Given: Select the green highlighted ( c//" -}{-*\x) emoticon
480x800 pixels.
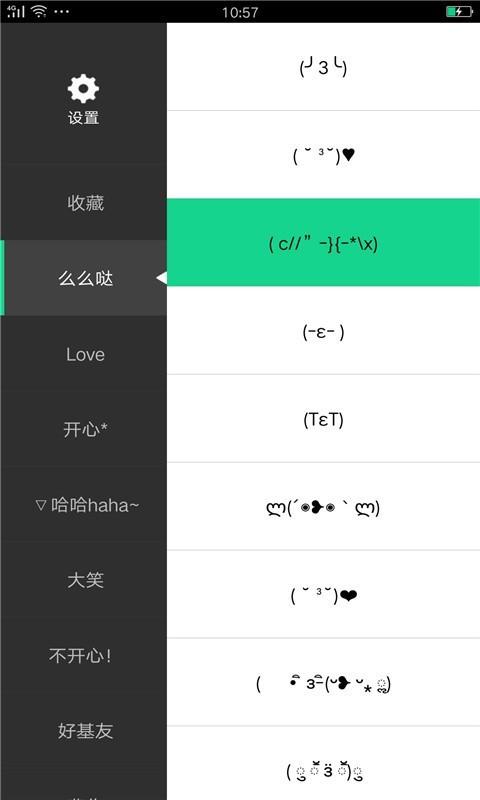Looking at the screenshot, I should [323, 242].
